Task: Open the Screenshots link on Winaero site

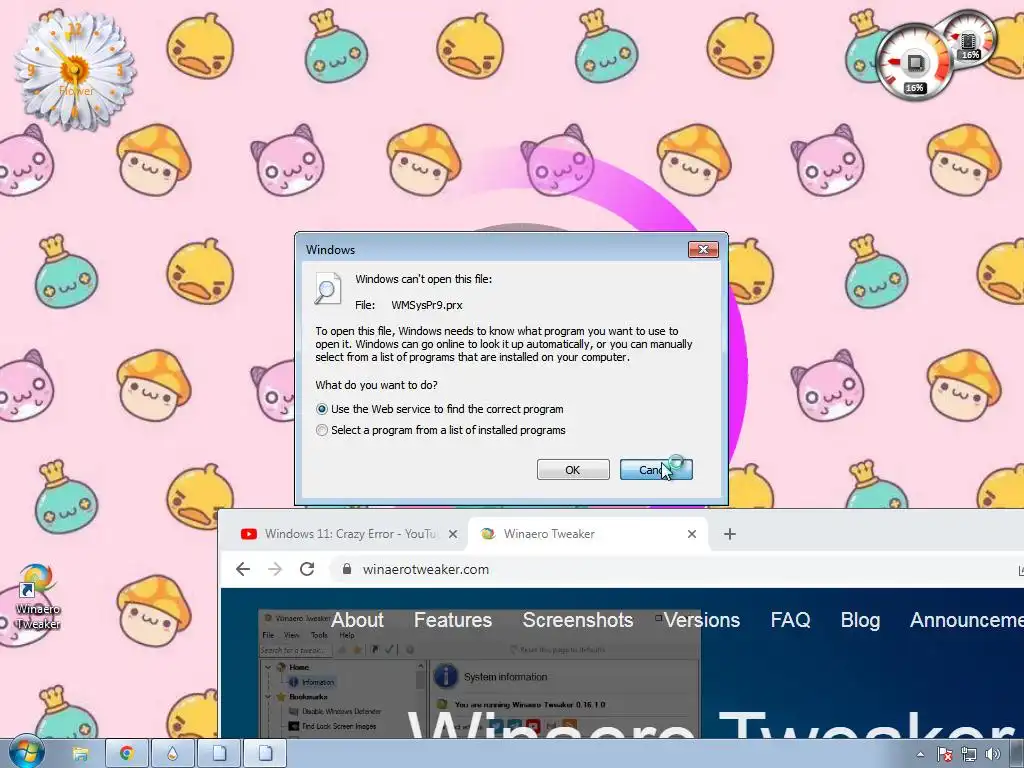Action: tap(577, 620)
